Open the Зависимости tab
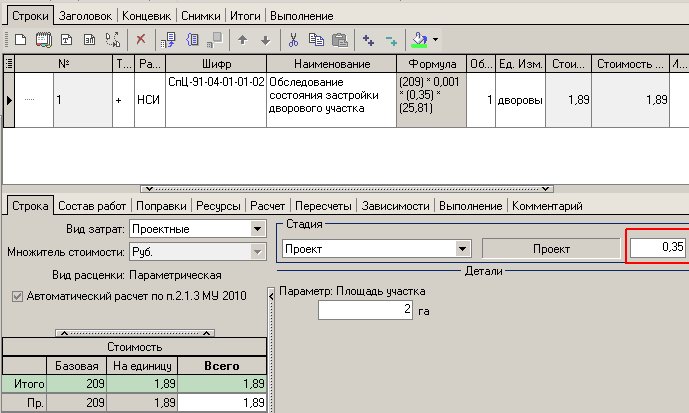Viewport: 689px width, 413px height. (395, 206)
